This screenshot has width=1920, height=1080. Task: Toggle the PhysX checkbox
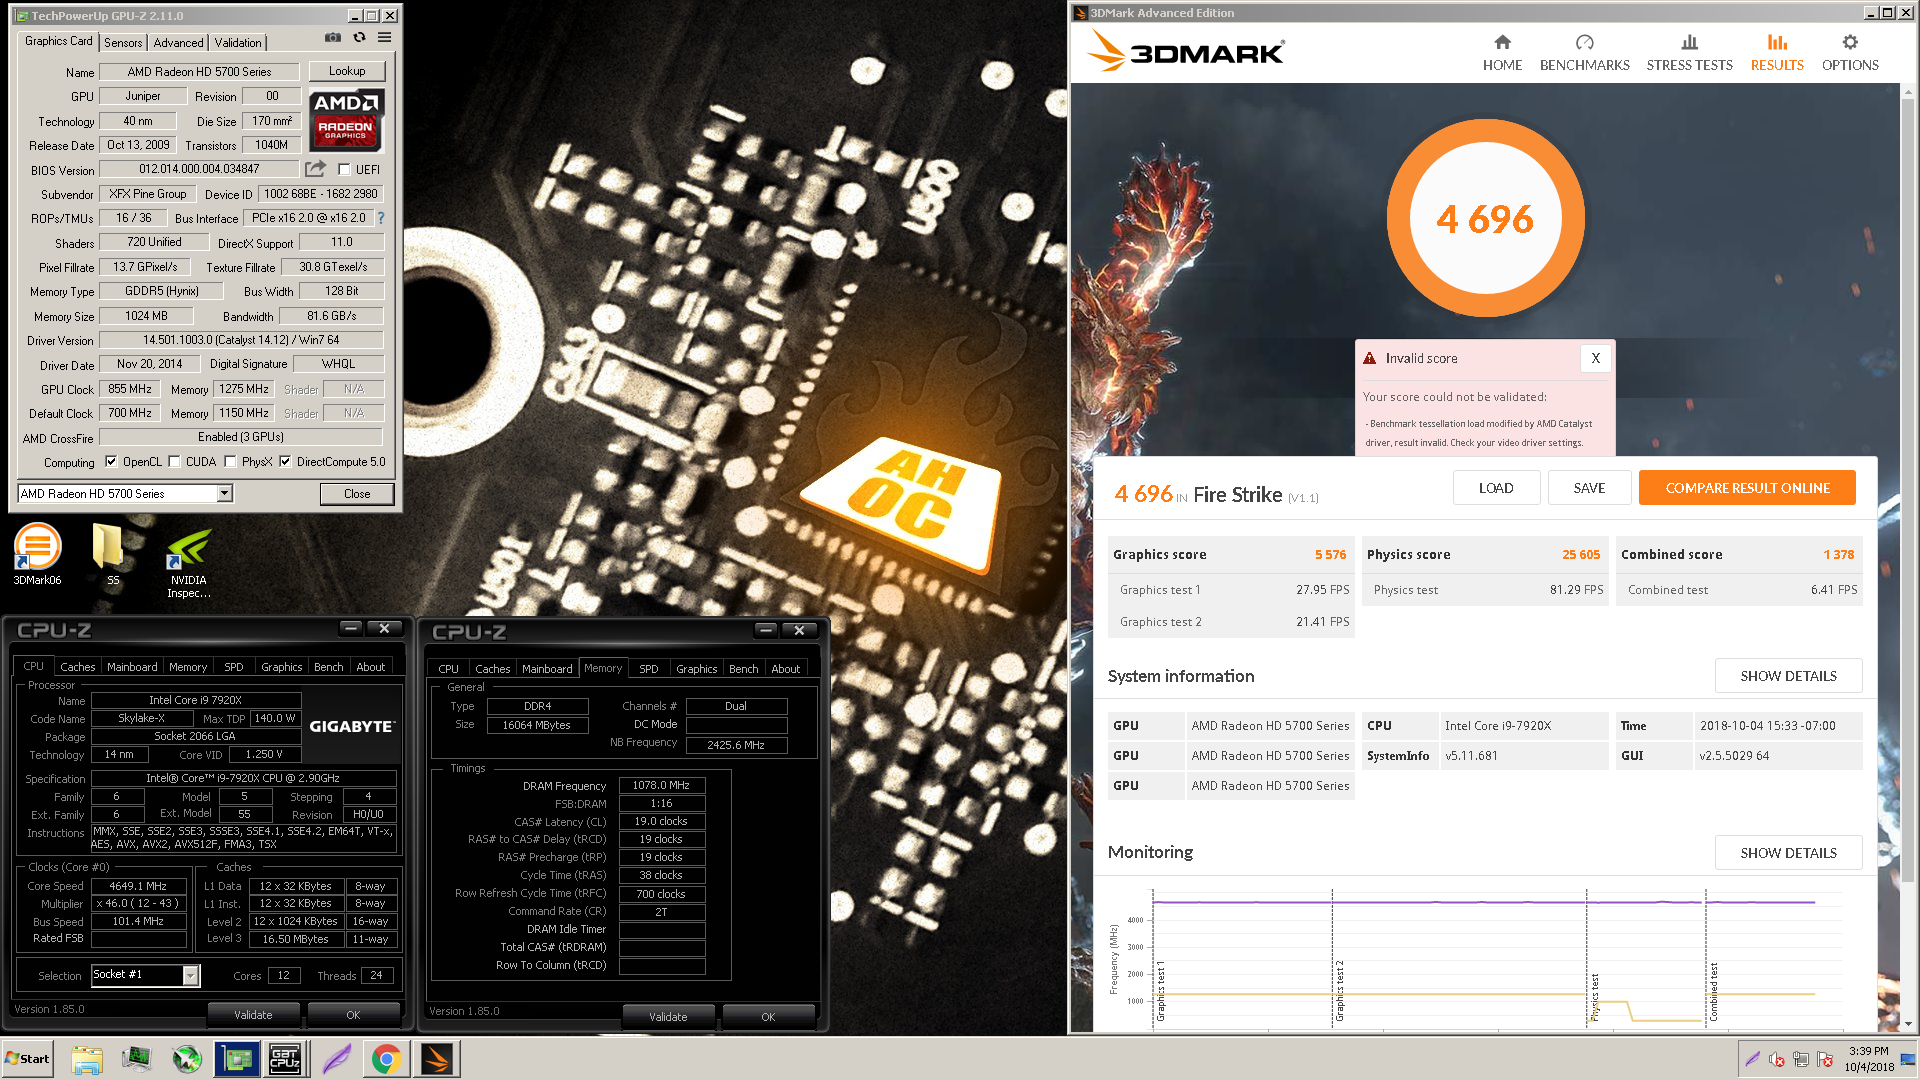[x=231, y=462]
